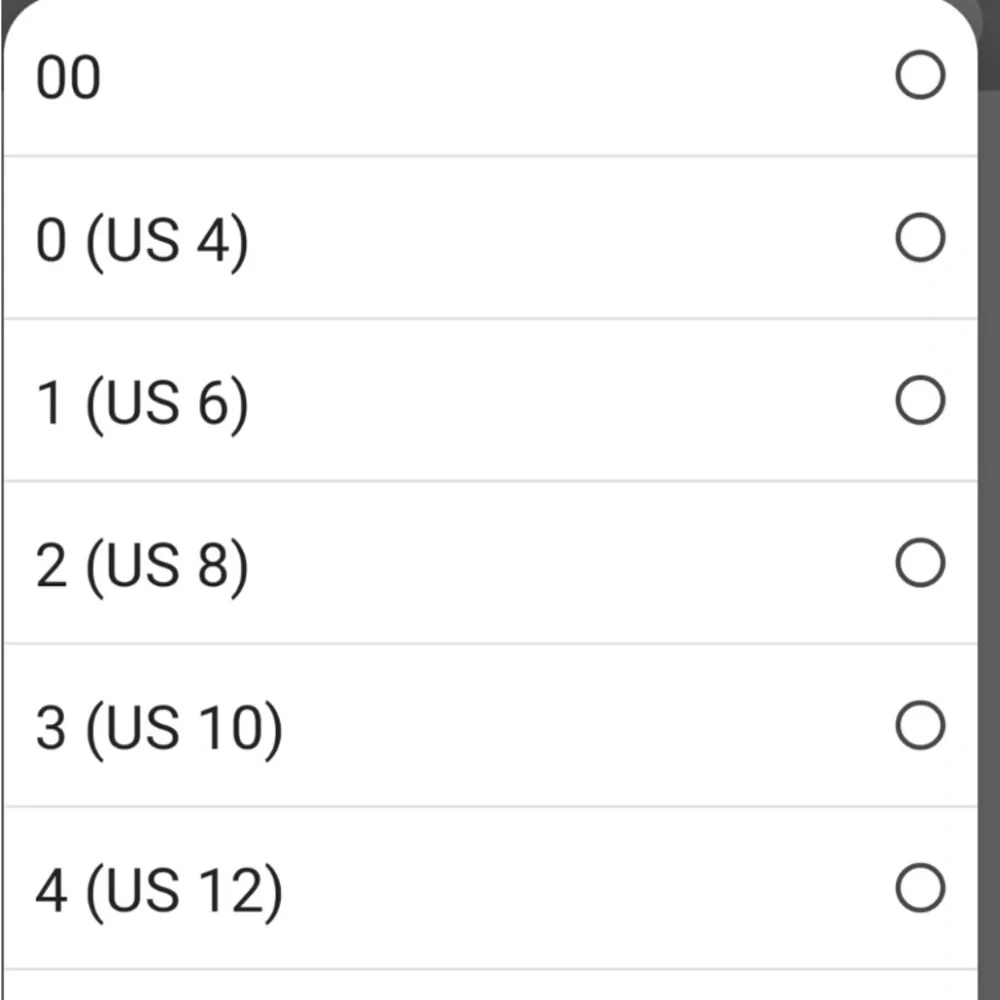Tap the "00" size label text
This screenshot has height=1000, width=1000.
point(68,78)
